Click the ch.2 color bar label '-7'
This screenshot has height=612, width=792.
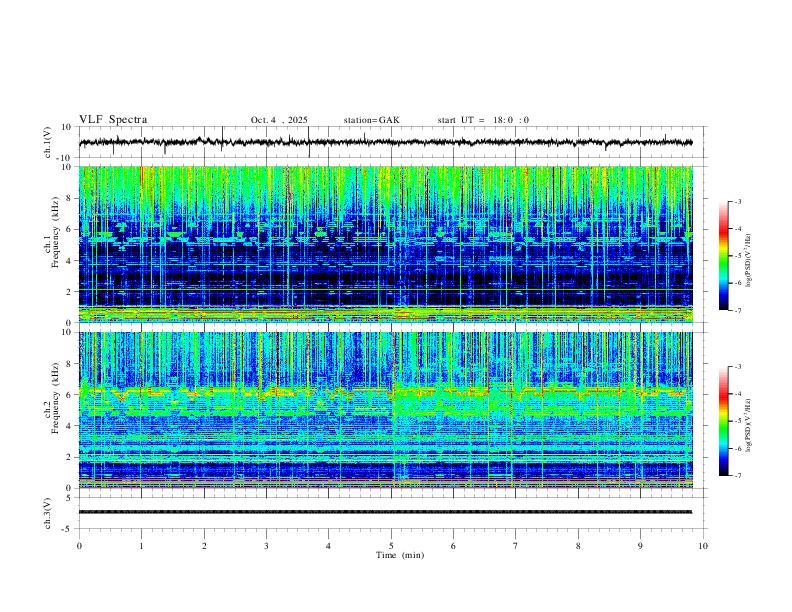pos(737,476)
